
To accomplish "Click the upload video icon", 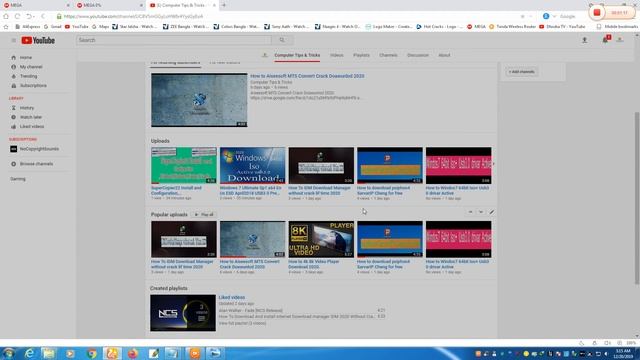I will [x=584, y=40].
